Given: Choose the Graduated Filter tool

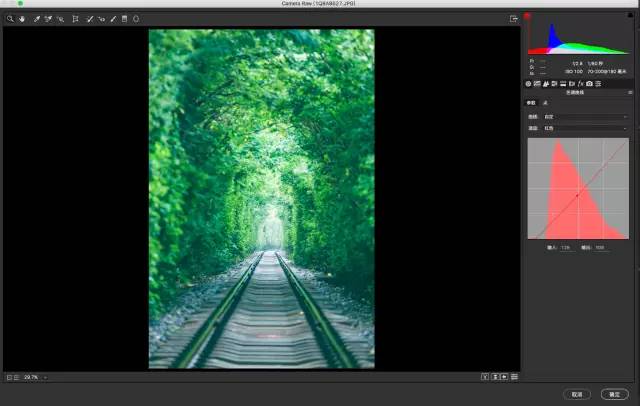Looking at the screenshot, I should (124, 18).
